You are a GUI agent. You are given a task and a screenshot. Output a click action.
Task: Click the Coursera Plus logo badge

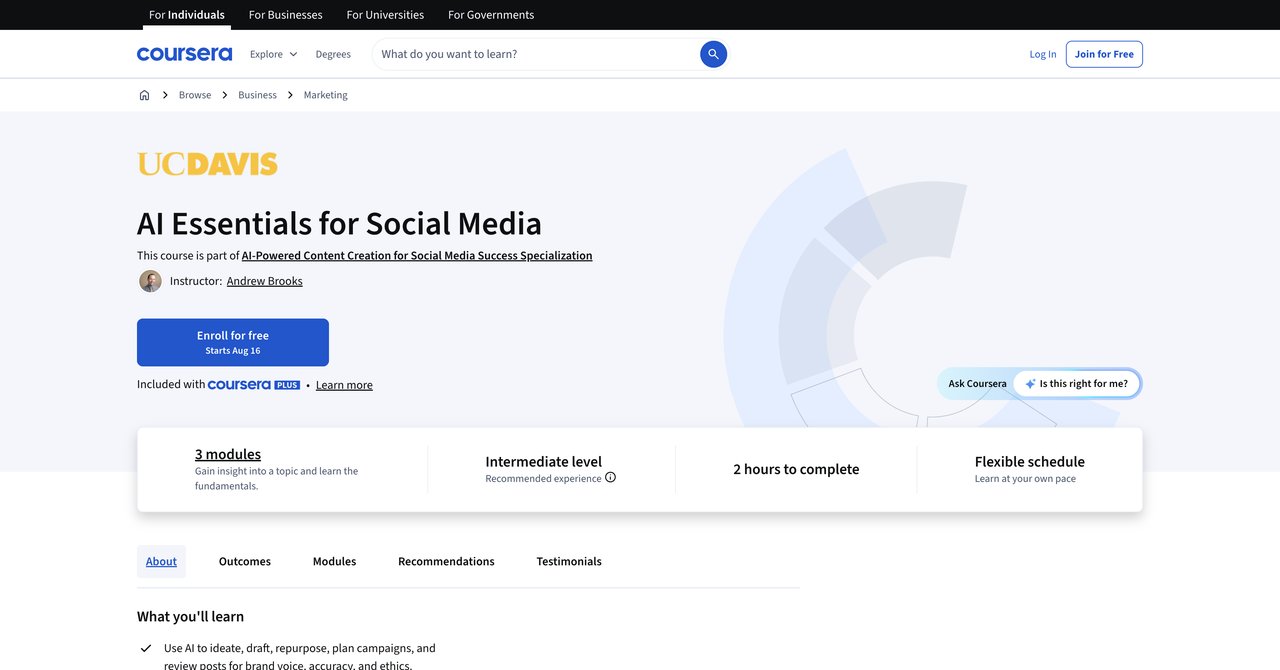(254, 385)
